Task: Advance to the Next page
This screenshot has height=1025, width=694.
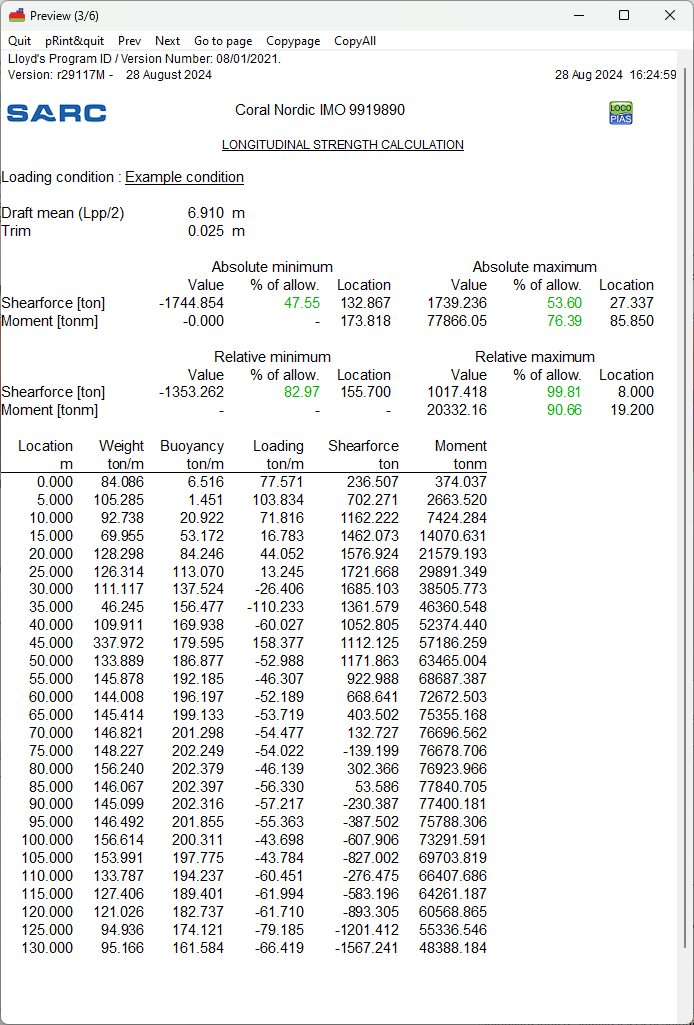Action: pos(167,41)
